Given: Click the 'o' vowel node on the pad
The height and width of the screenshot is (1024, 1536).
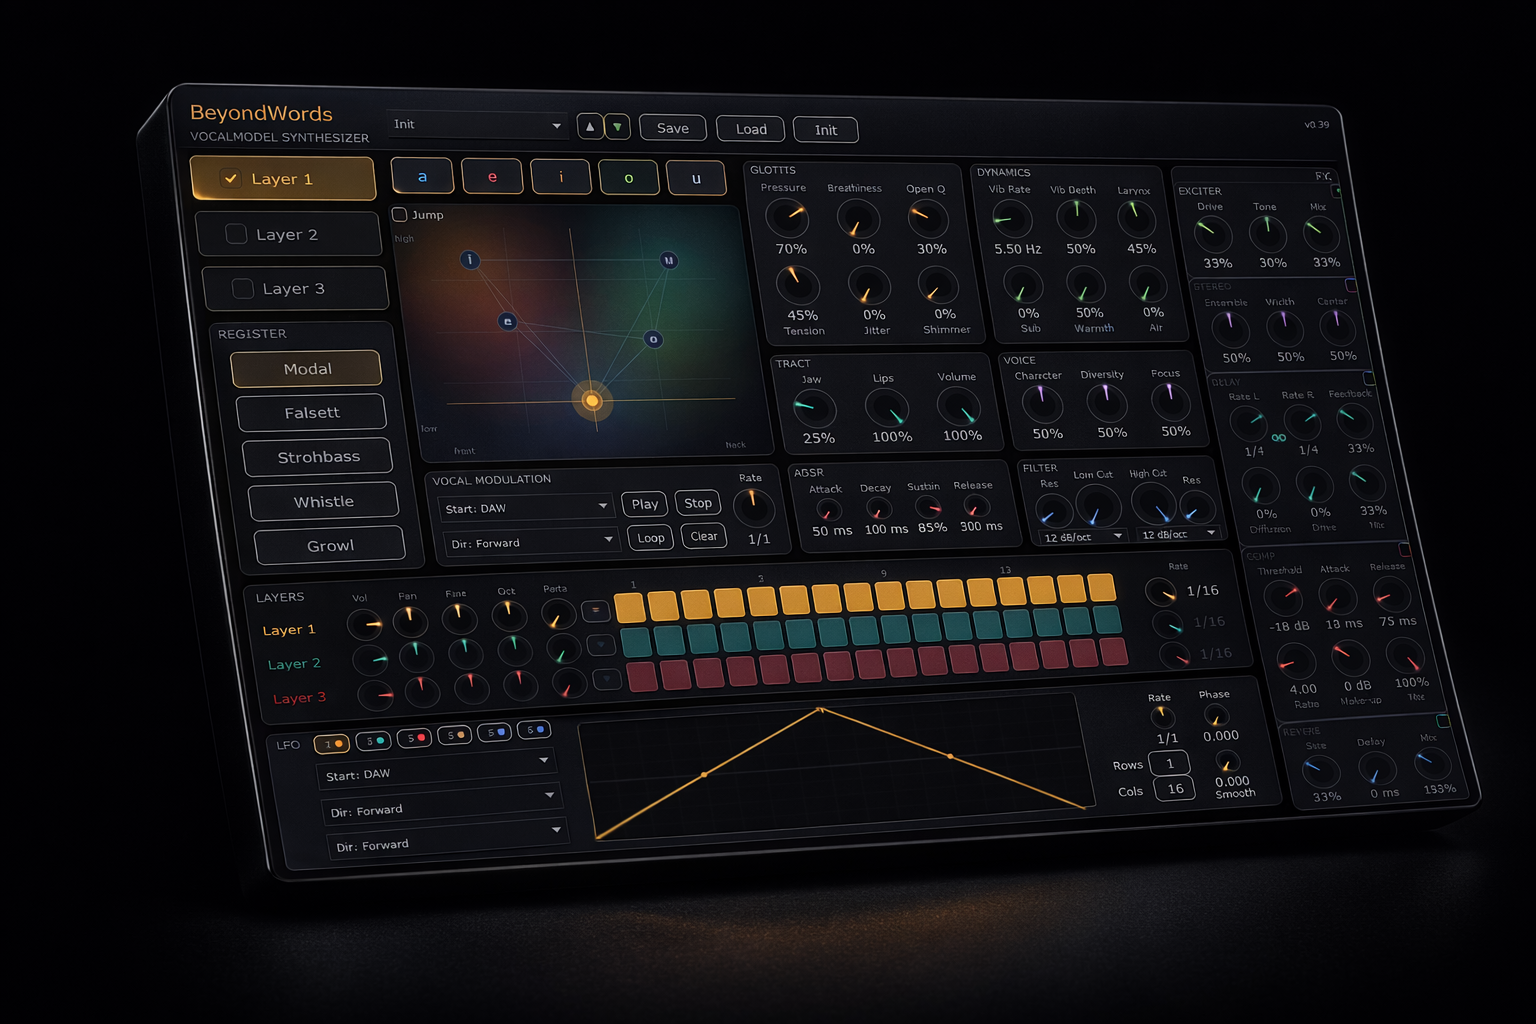Looking at the screenshot, I should tap(653, 339).
